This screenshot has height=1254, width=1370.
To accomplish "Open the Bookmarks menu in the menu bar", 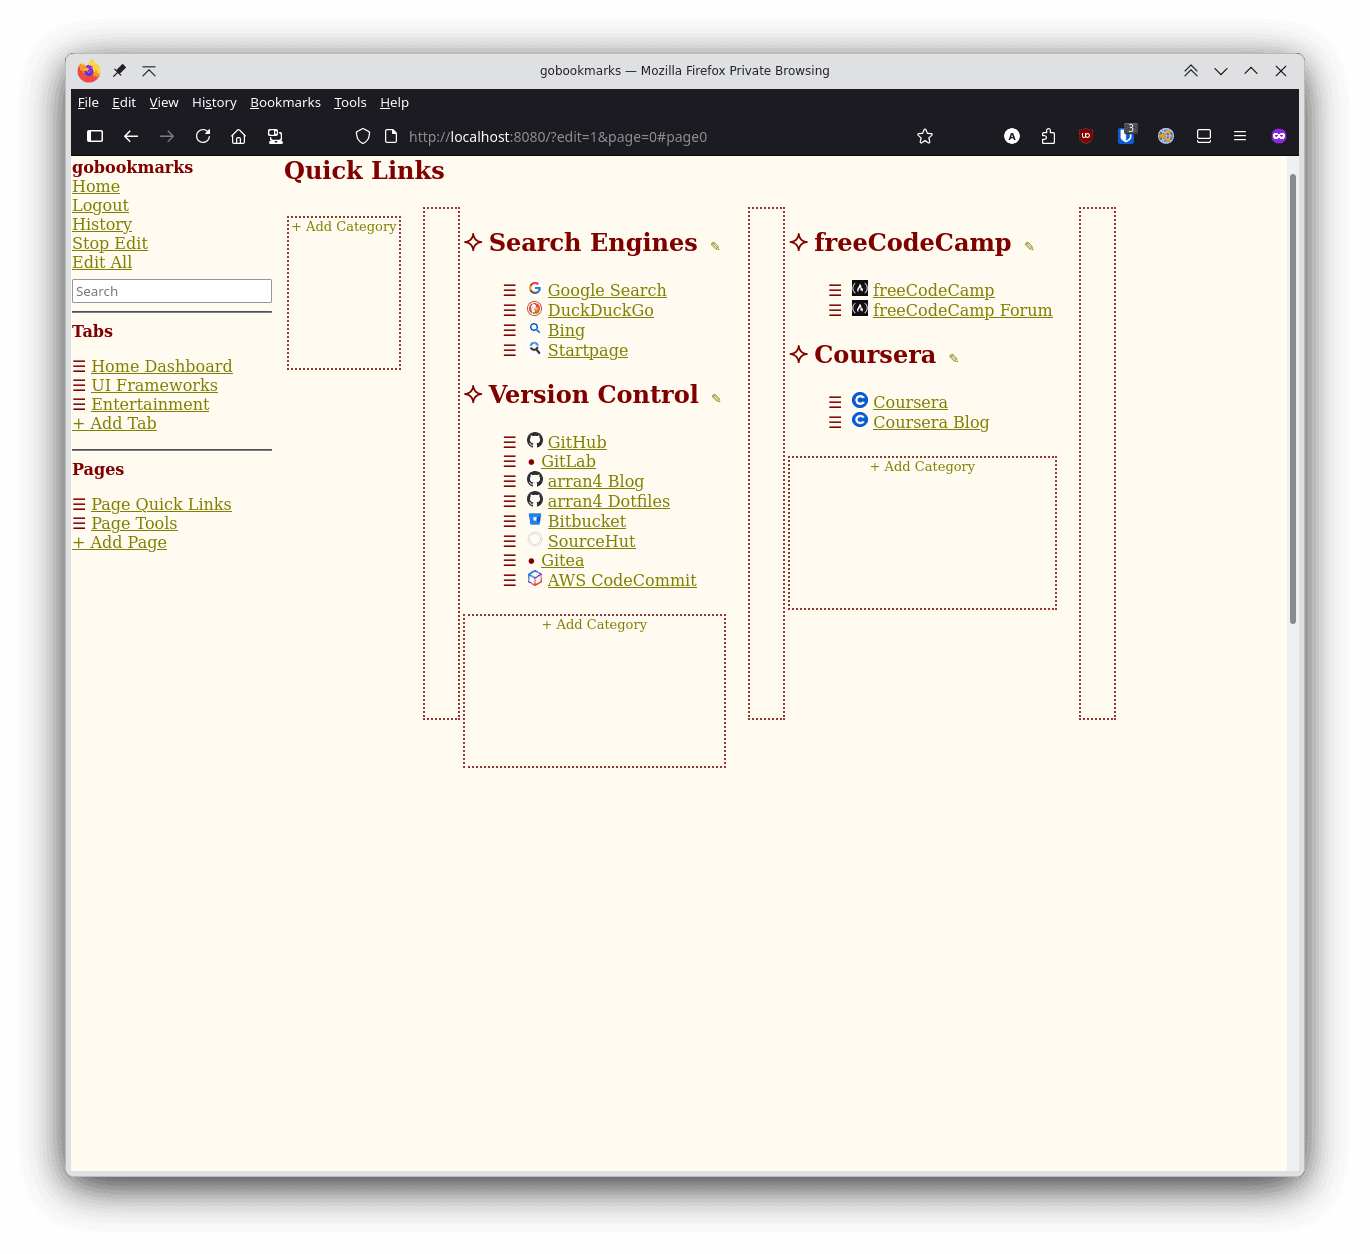I will click(x=285, y=102).
